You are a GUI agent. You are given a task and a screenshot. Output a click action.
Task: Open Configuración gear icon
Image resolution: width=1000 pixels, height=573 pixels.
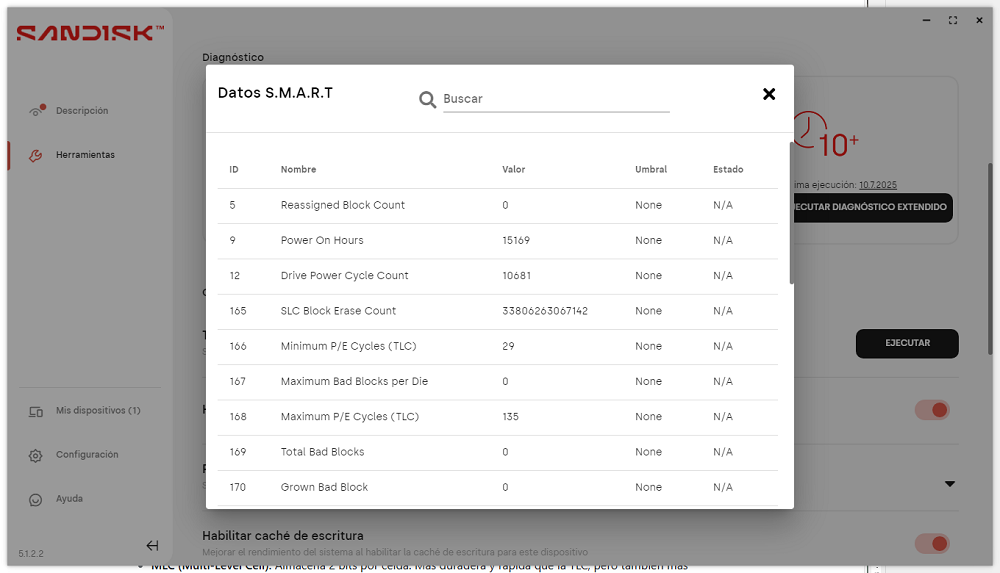coord(36,456)
